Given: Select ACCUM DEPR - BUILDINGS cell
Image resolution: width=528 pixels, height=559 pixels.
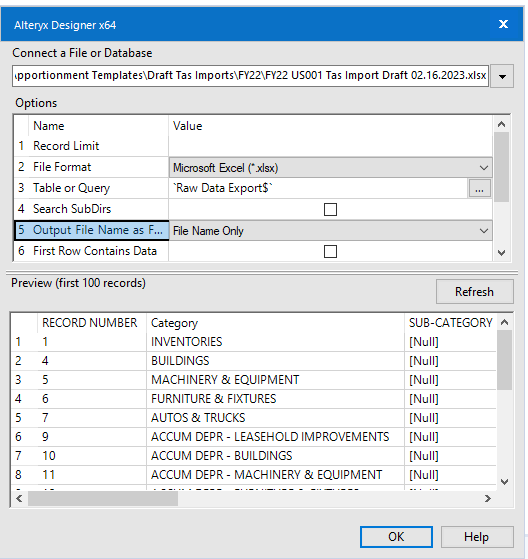Looking at the screenshot, I should 275,456.
